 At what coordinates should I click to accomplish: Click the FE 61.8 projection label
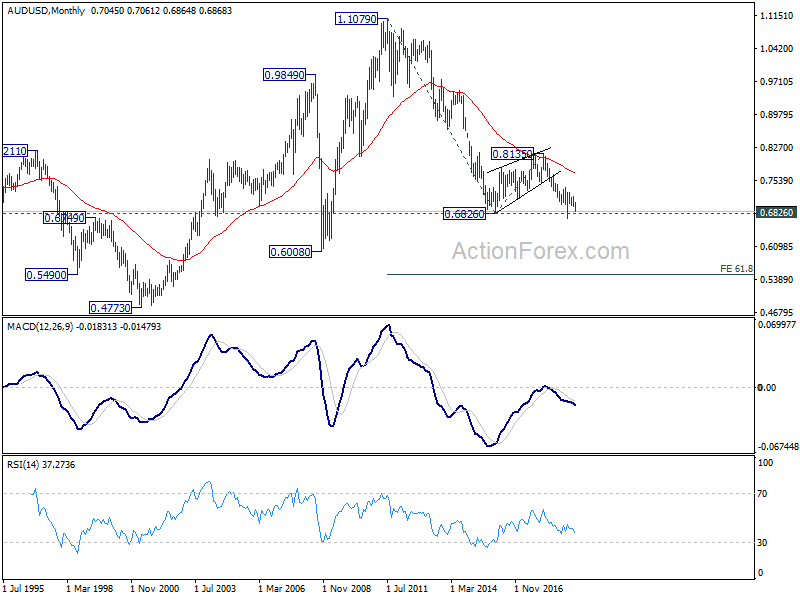click(x=736, y=268)
